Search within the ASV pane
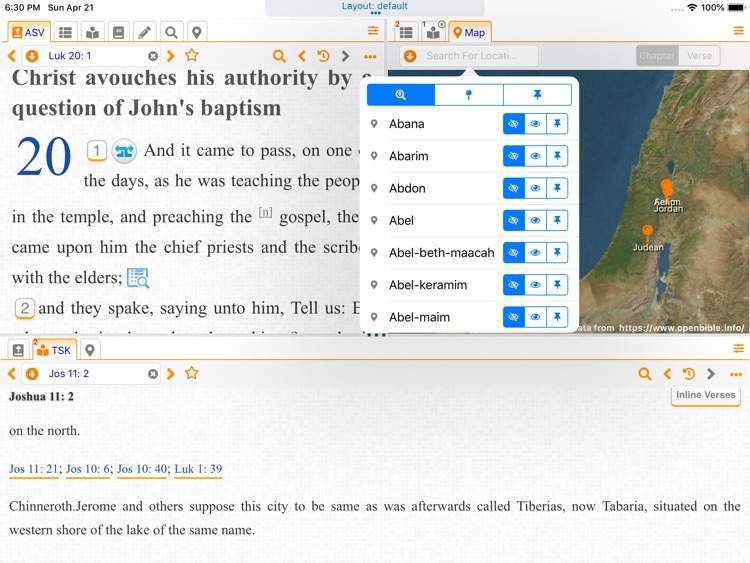Viewport: 750px width, 563px height. pyautogui.click(x=279, y=56)
